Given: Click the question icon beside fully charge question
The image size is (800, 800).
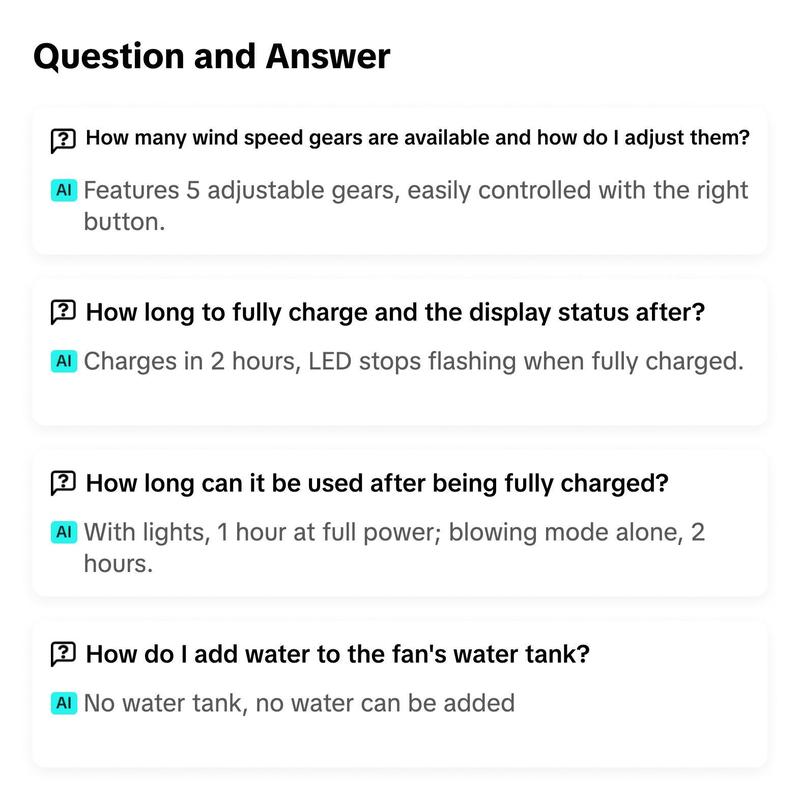Looking at the screenshot, I should (x=63, y=312).
